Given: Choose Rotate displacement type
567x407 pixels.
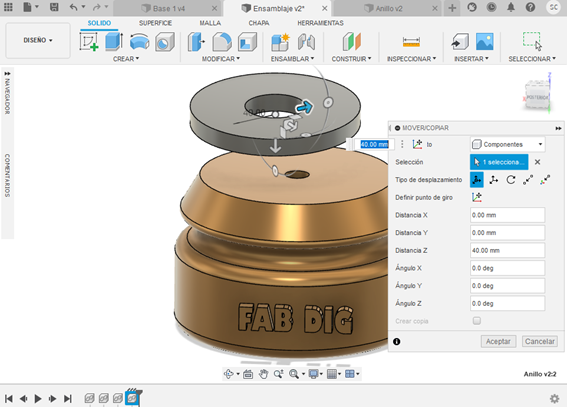Looking at the screenshot, I should coord(511,180).
